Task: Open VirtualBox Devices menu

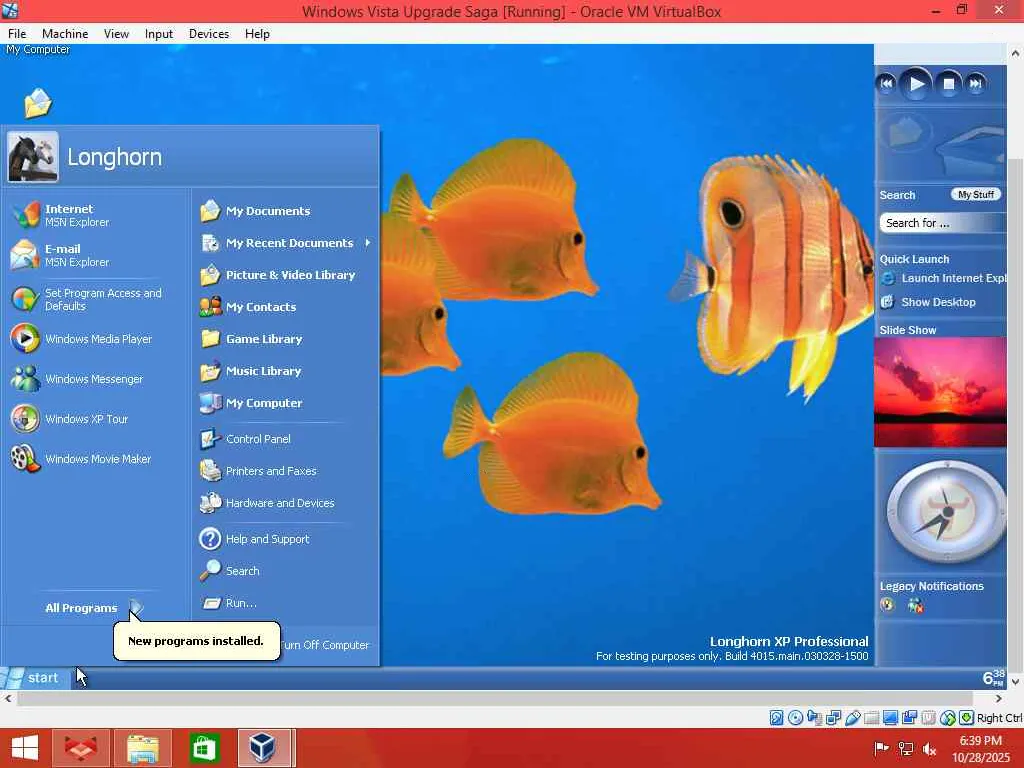Action: tap(209, 33)
